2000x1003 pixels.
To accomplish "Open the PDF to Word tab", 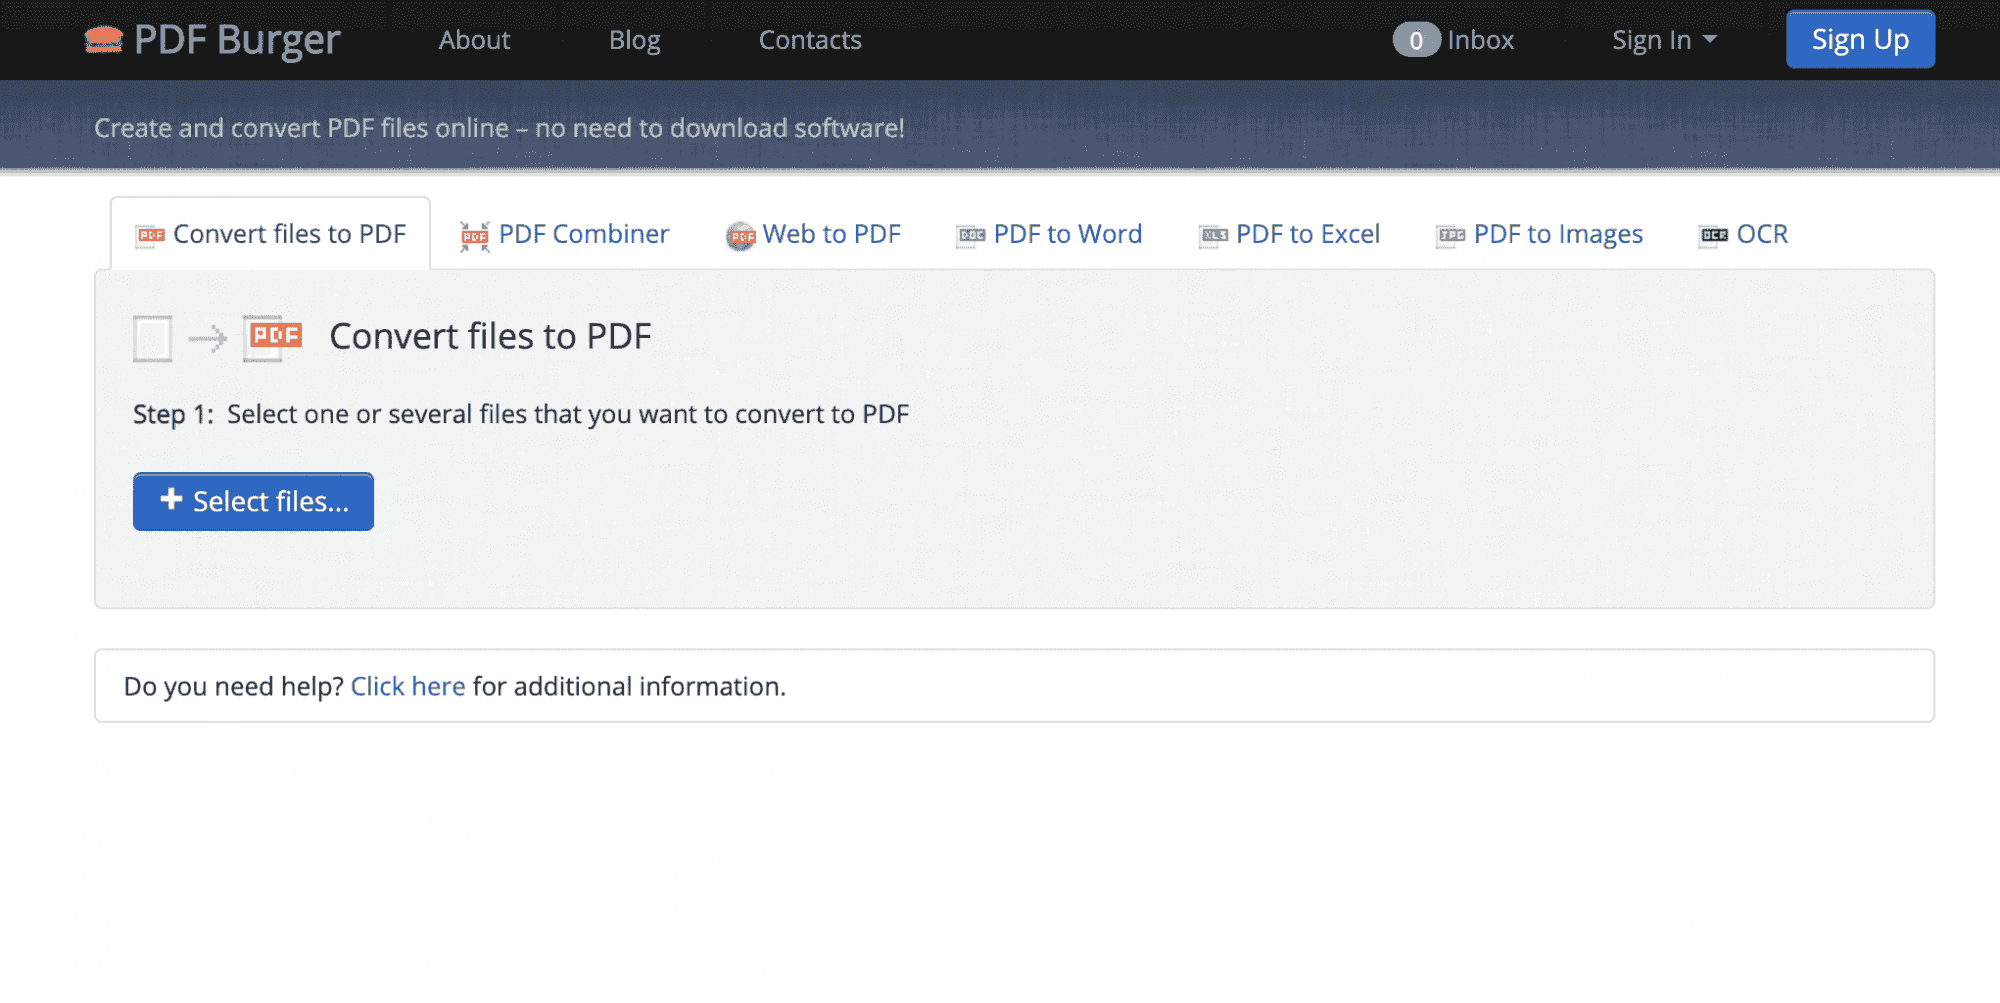I will [1067, 234].
